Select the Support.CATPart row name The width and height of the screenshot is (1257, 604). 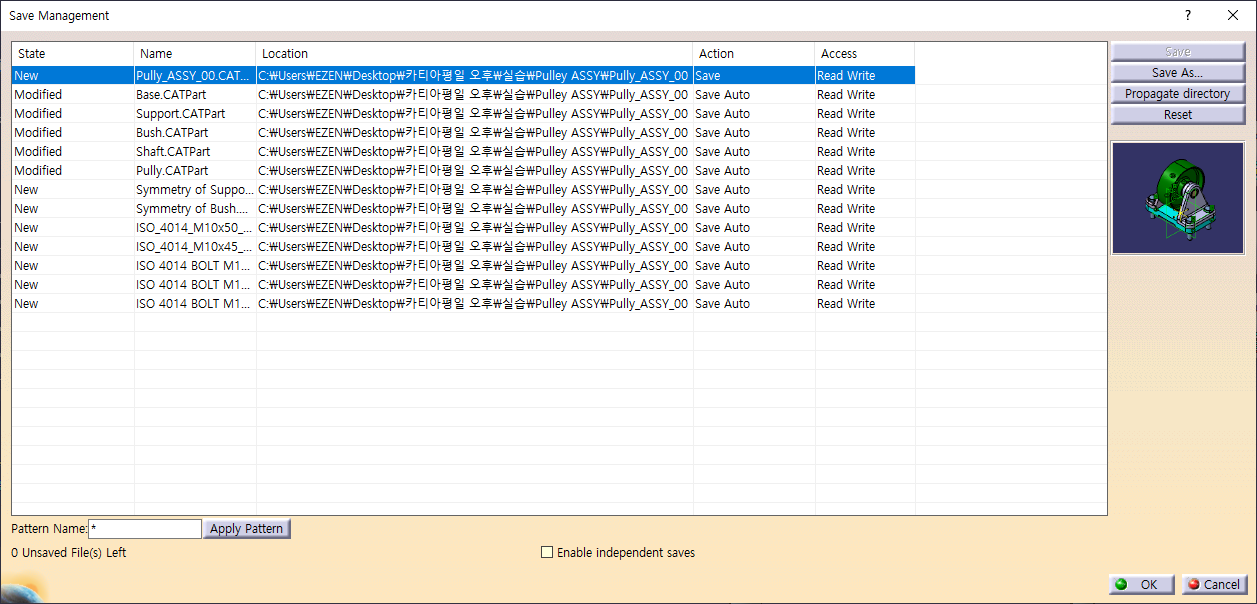tap(181, 113)
